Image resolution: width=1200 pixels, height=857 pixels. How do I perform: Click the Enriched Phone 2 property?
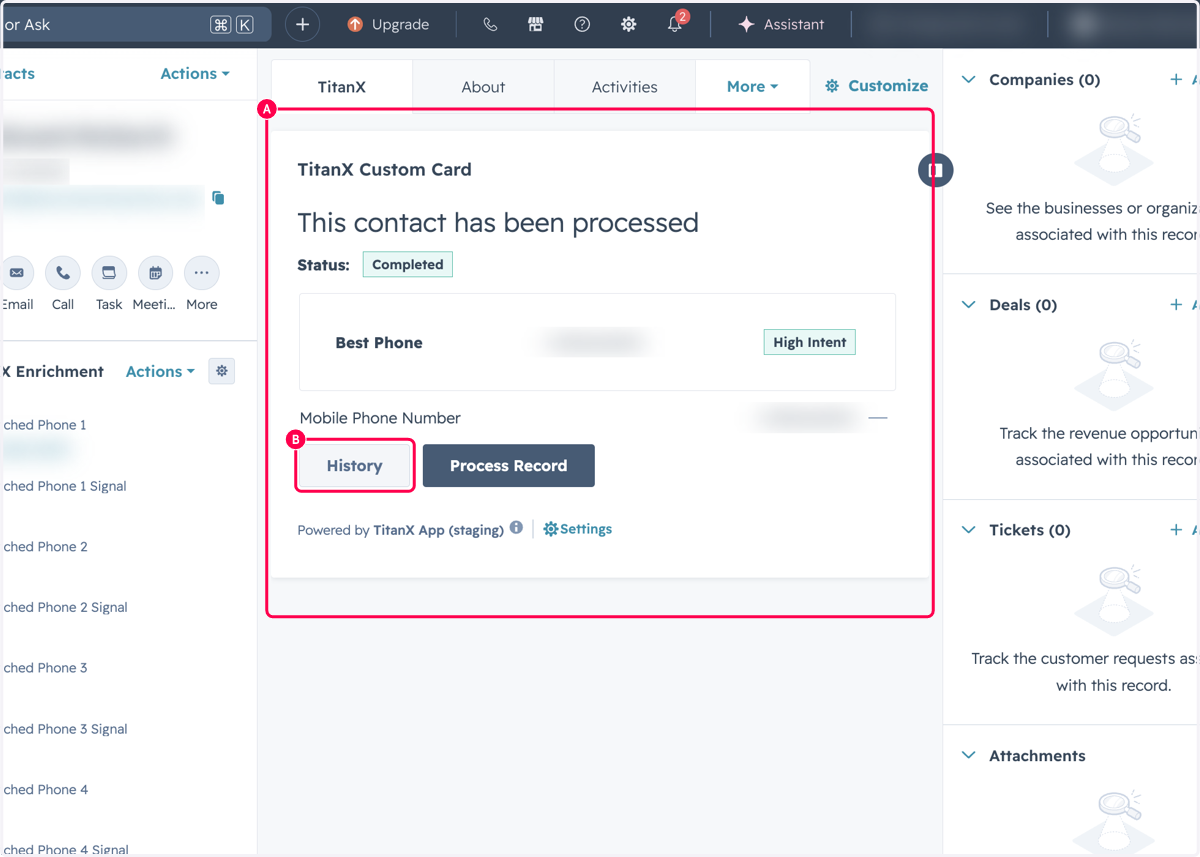[x=44, y=547]
